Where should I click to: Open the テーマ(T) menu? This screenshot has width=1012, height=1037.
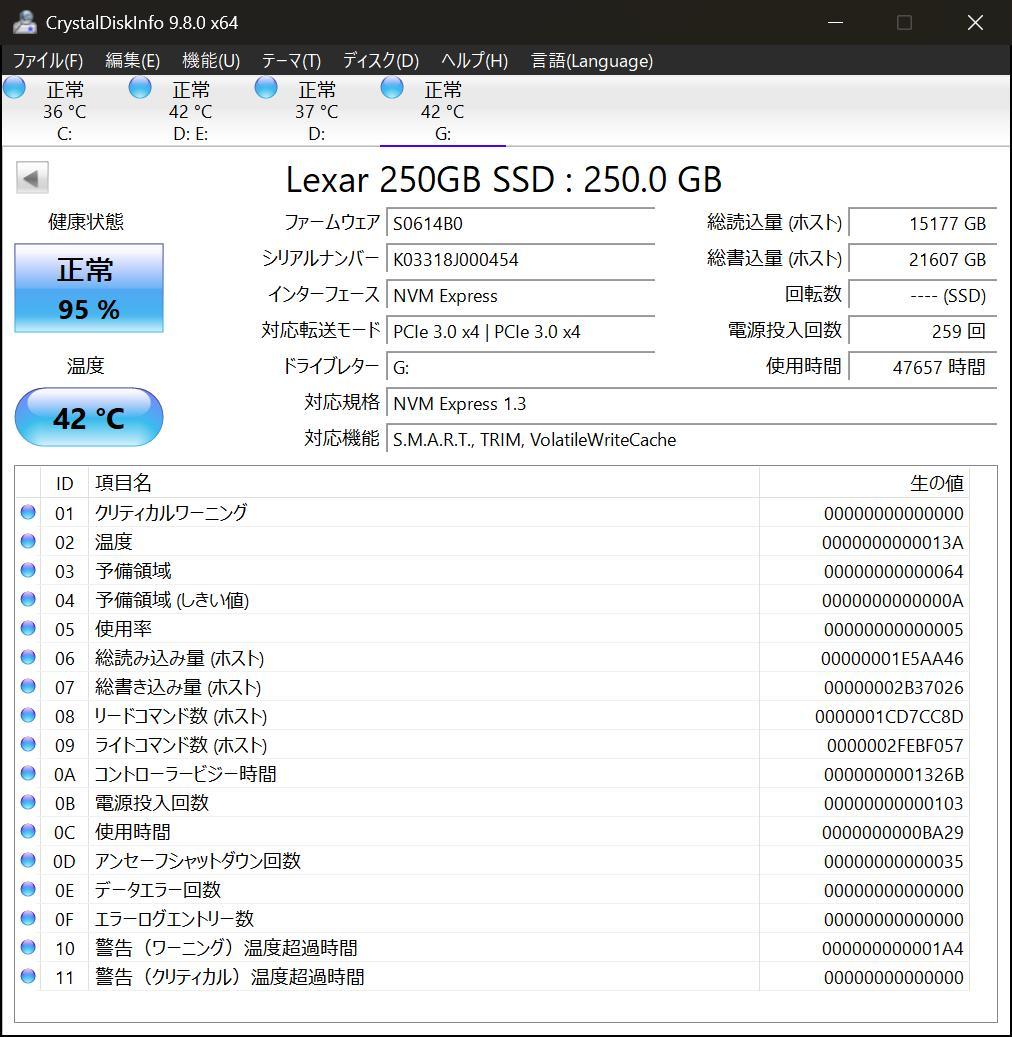tap(291, 61)
